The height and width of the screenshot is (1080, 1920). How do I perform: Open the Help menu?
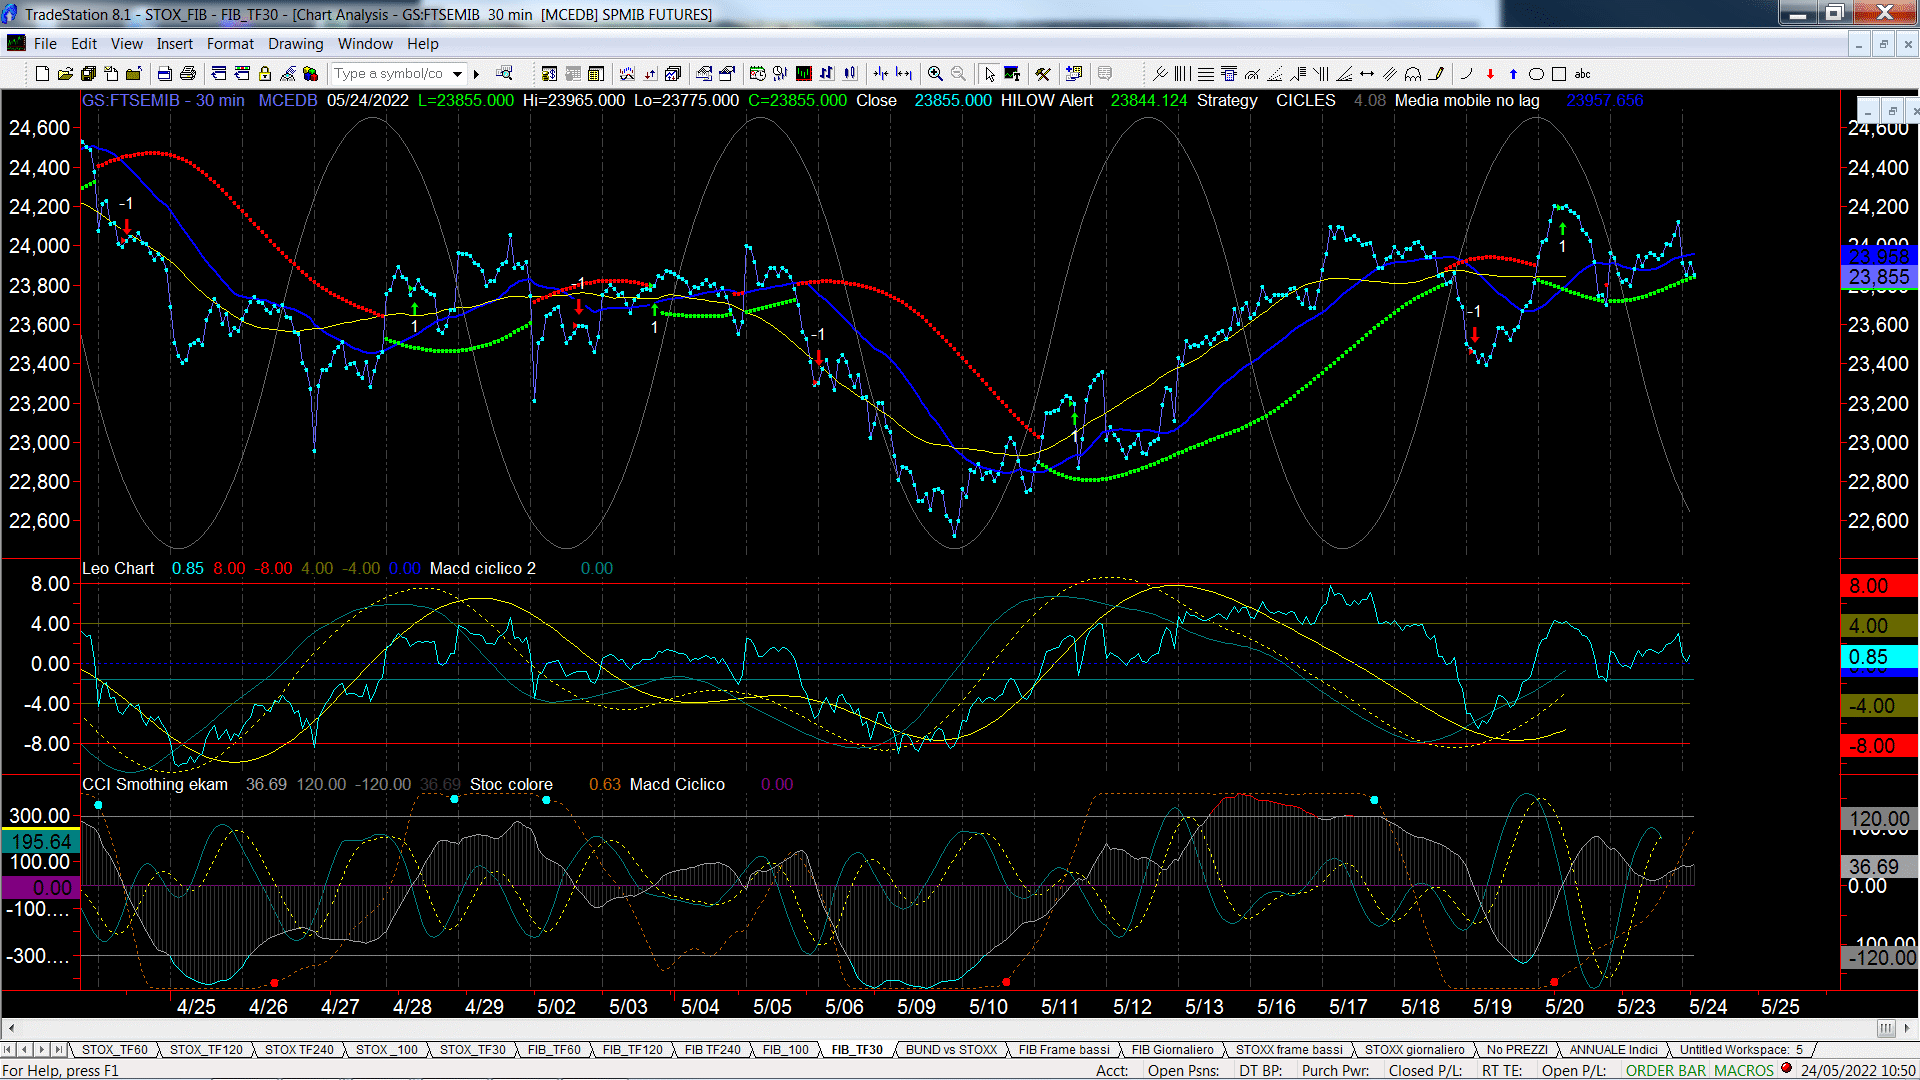422,44
